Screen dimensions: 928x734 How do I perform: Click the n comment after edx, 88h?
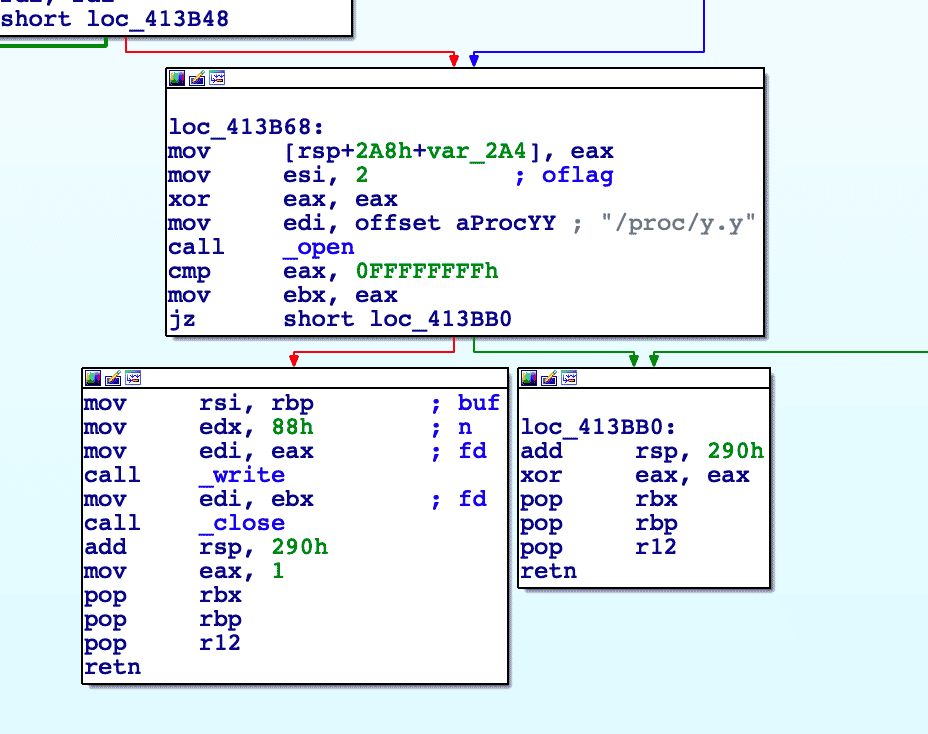[x=465, y=427]
